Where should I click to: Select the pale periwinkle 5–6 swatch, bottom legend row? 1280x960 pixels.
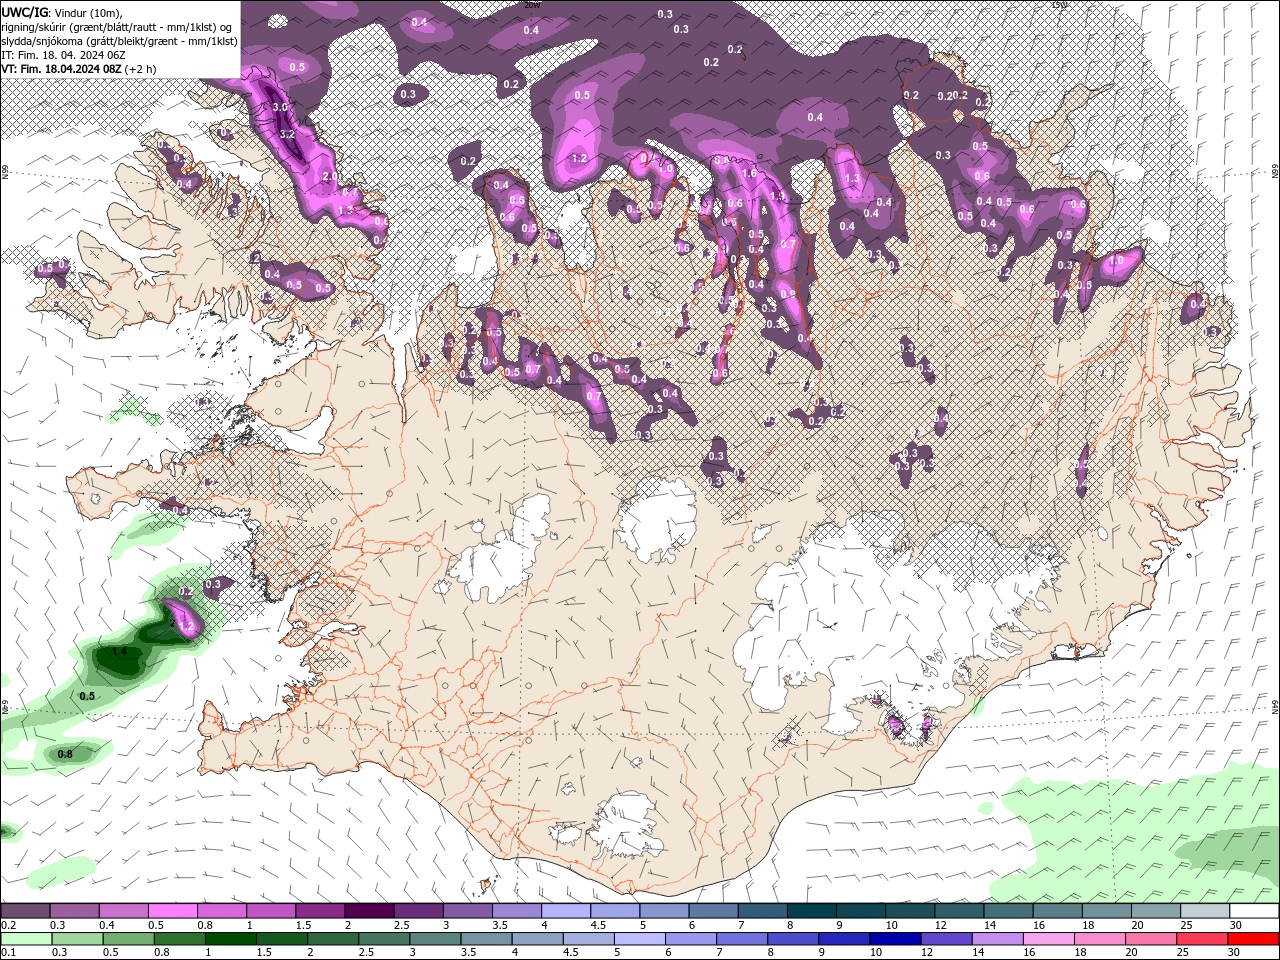(x=640, y=939)
